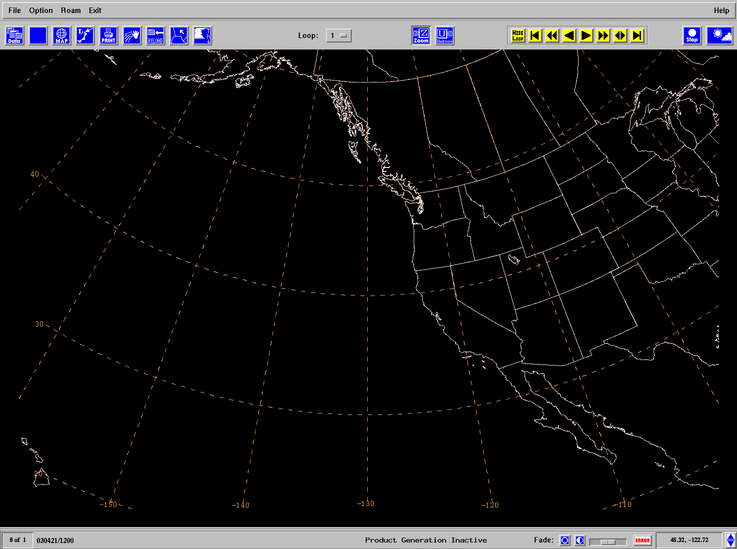
Task: Click the latitude/longitude coordinate readout
Action: (x=689, y=540)
